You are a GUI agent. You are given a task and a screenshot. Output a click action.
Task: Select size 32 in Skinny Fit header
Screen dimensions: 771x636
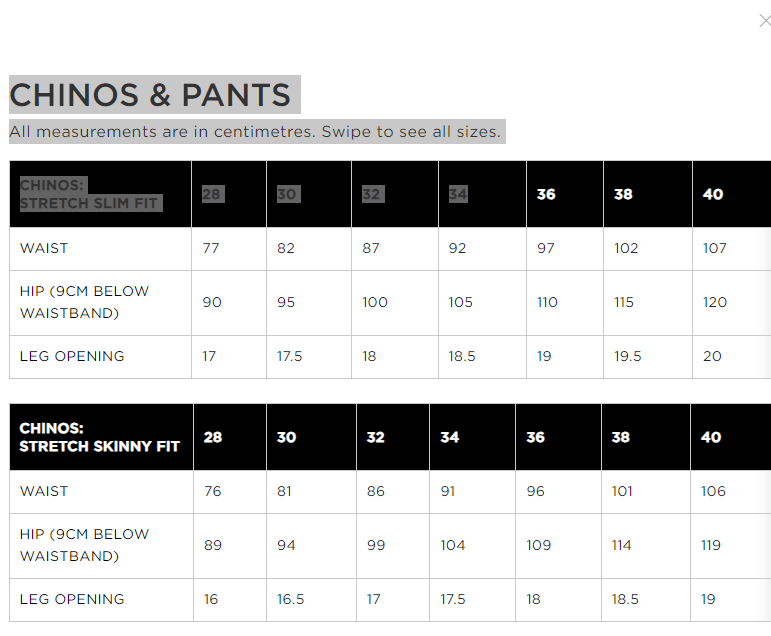click(376, 437)
